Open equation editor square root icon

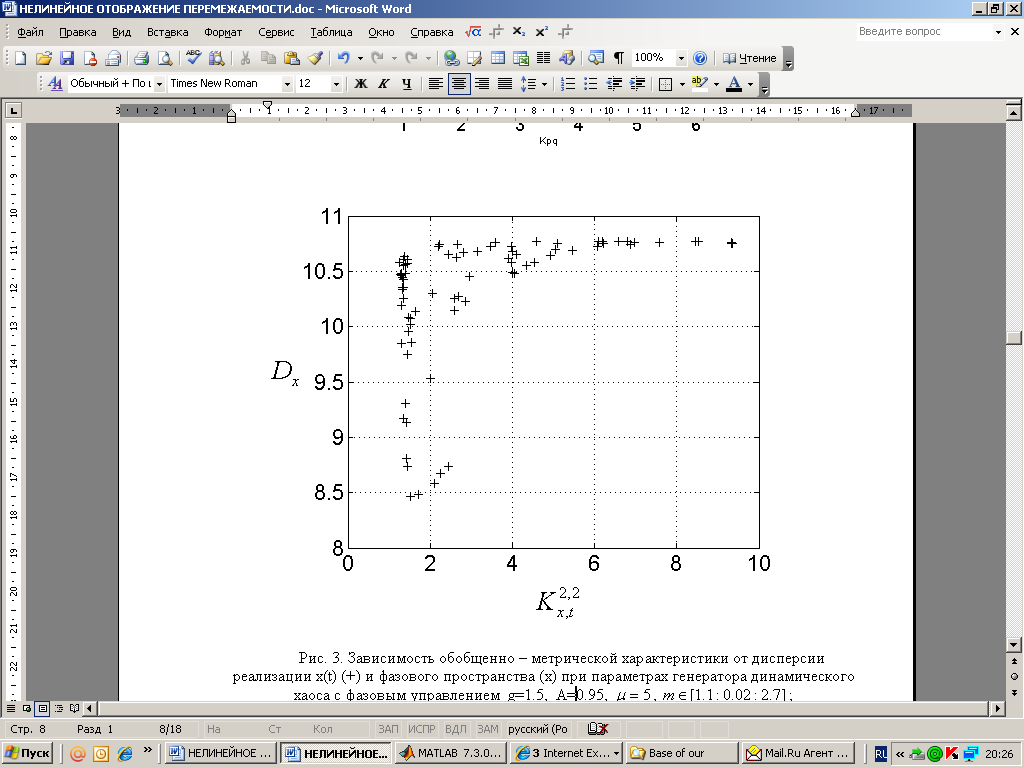click(x=473, y=31)
